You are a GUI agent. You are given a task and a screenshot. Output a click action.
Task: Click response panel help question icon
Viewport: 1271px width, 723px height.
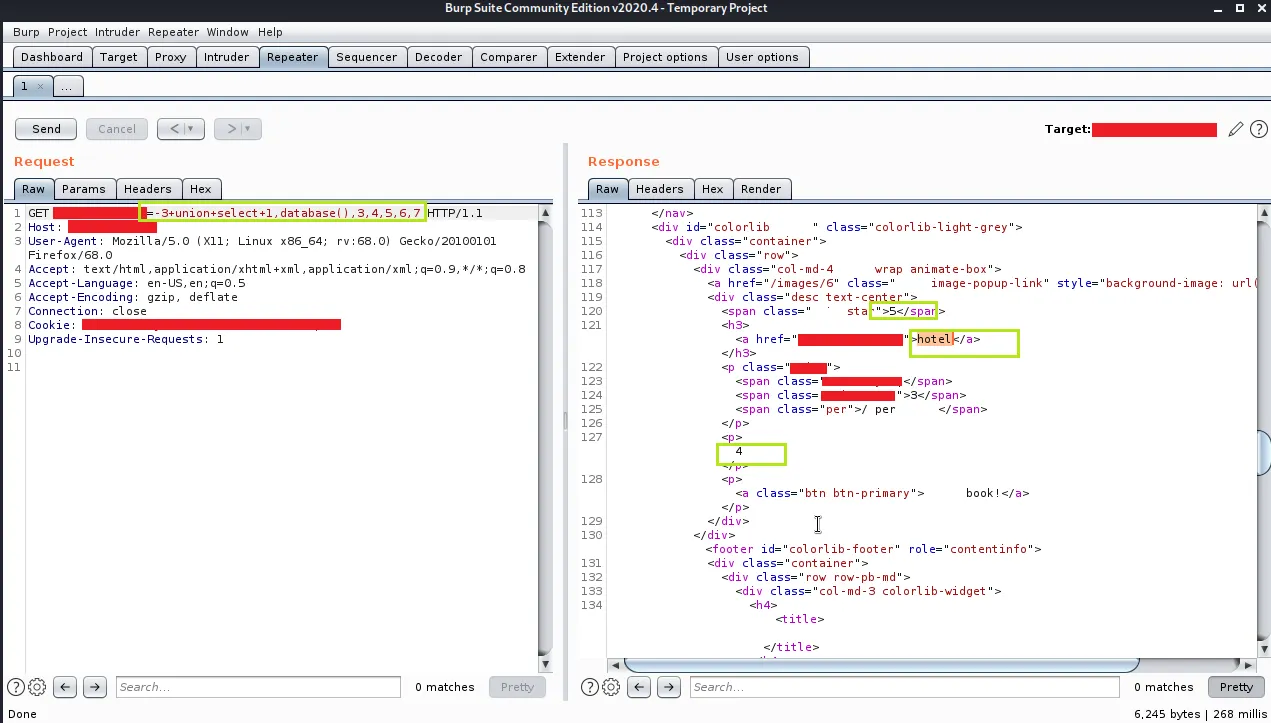(591, 687)
